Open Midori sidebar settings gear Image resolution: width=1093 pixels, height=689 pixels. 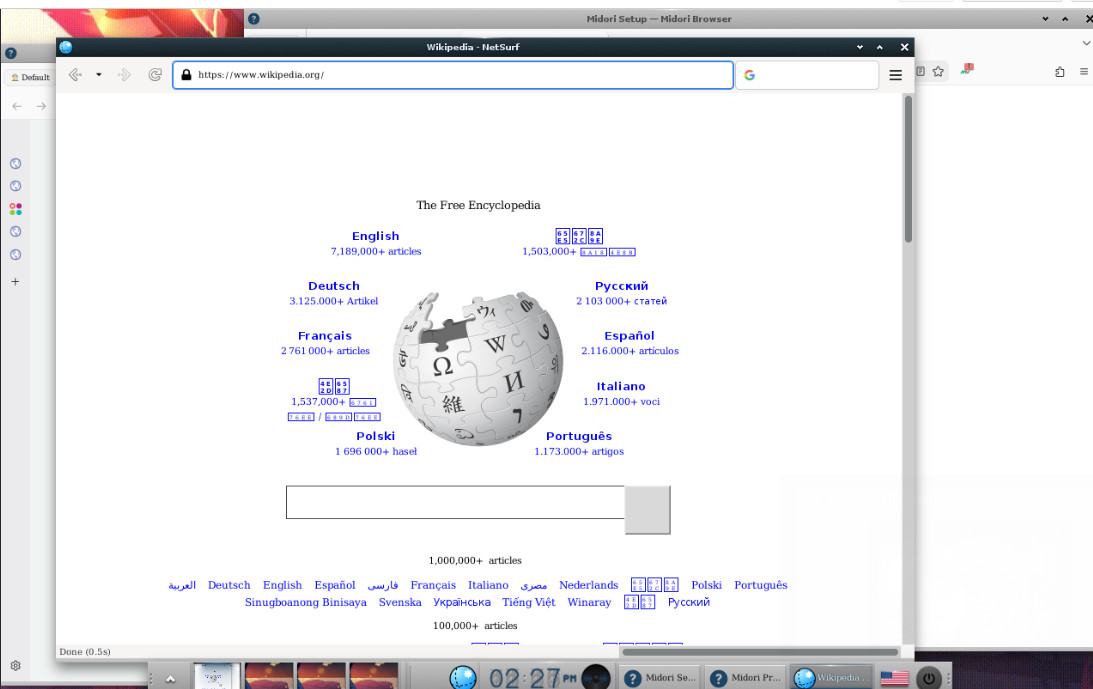[15, 665]
